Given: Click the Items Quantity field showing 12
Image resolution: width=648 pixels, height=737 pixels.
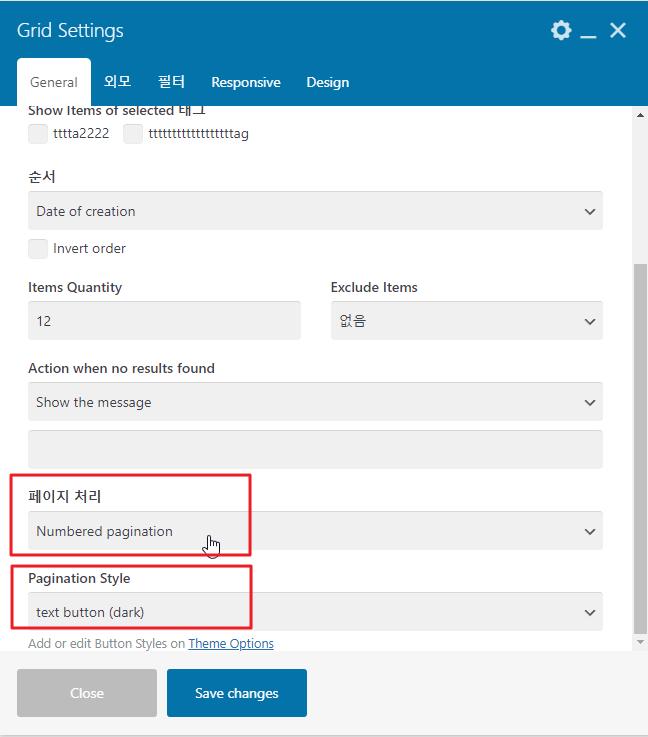Looking at the screenshot, I should pos(164,321).
